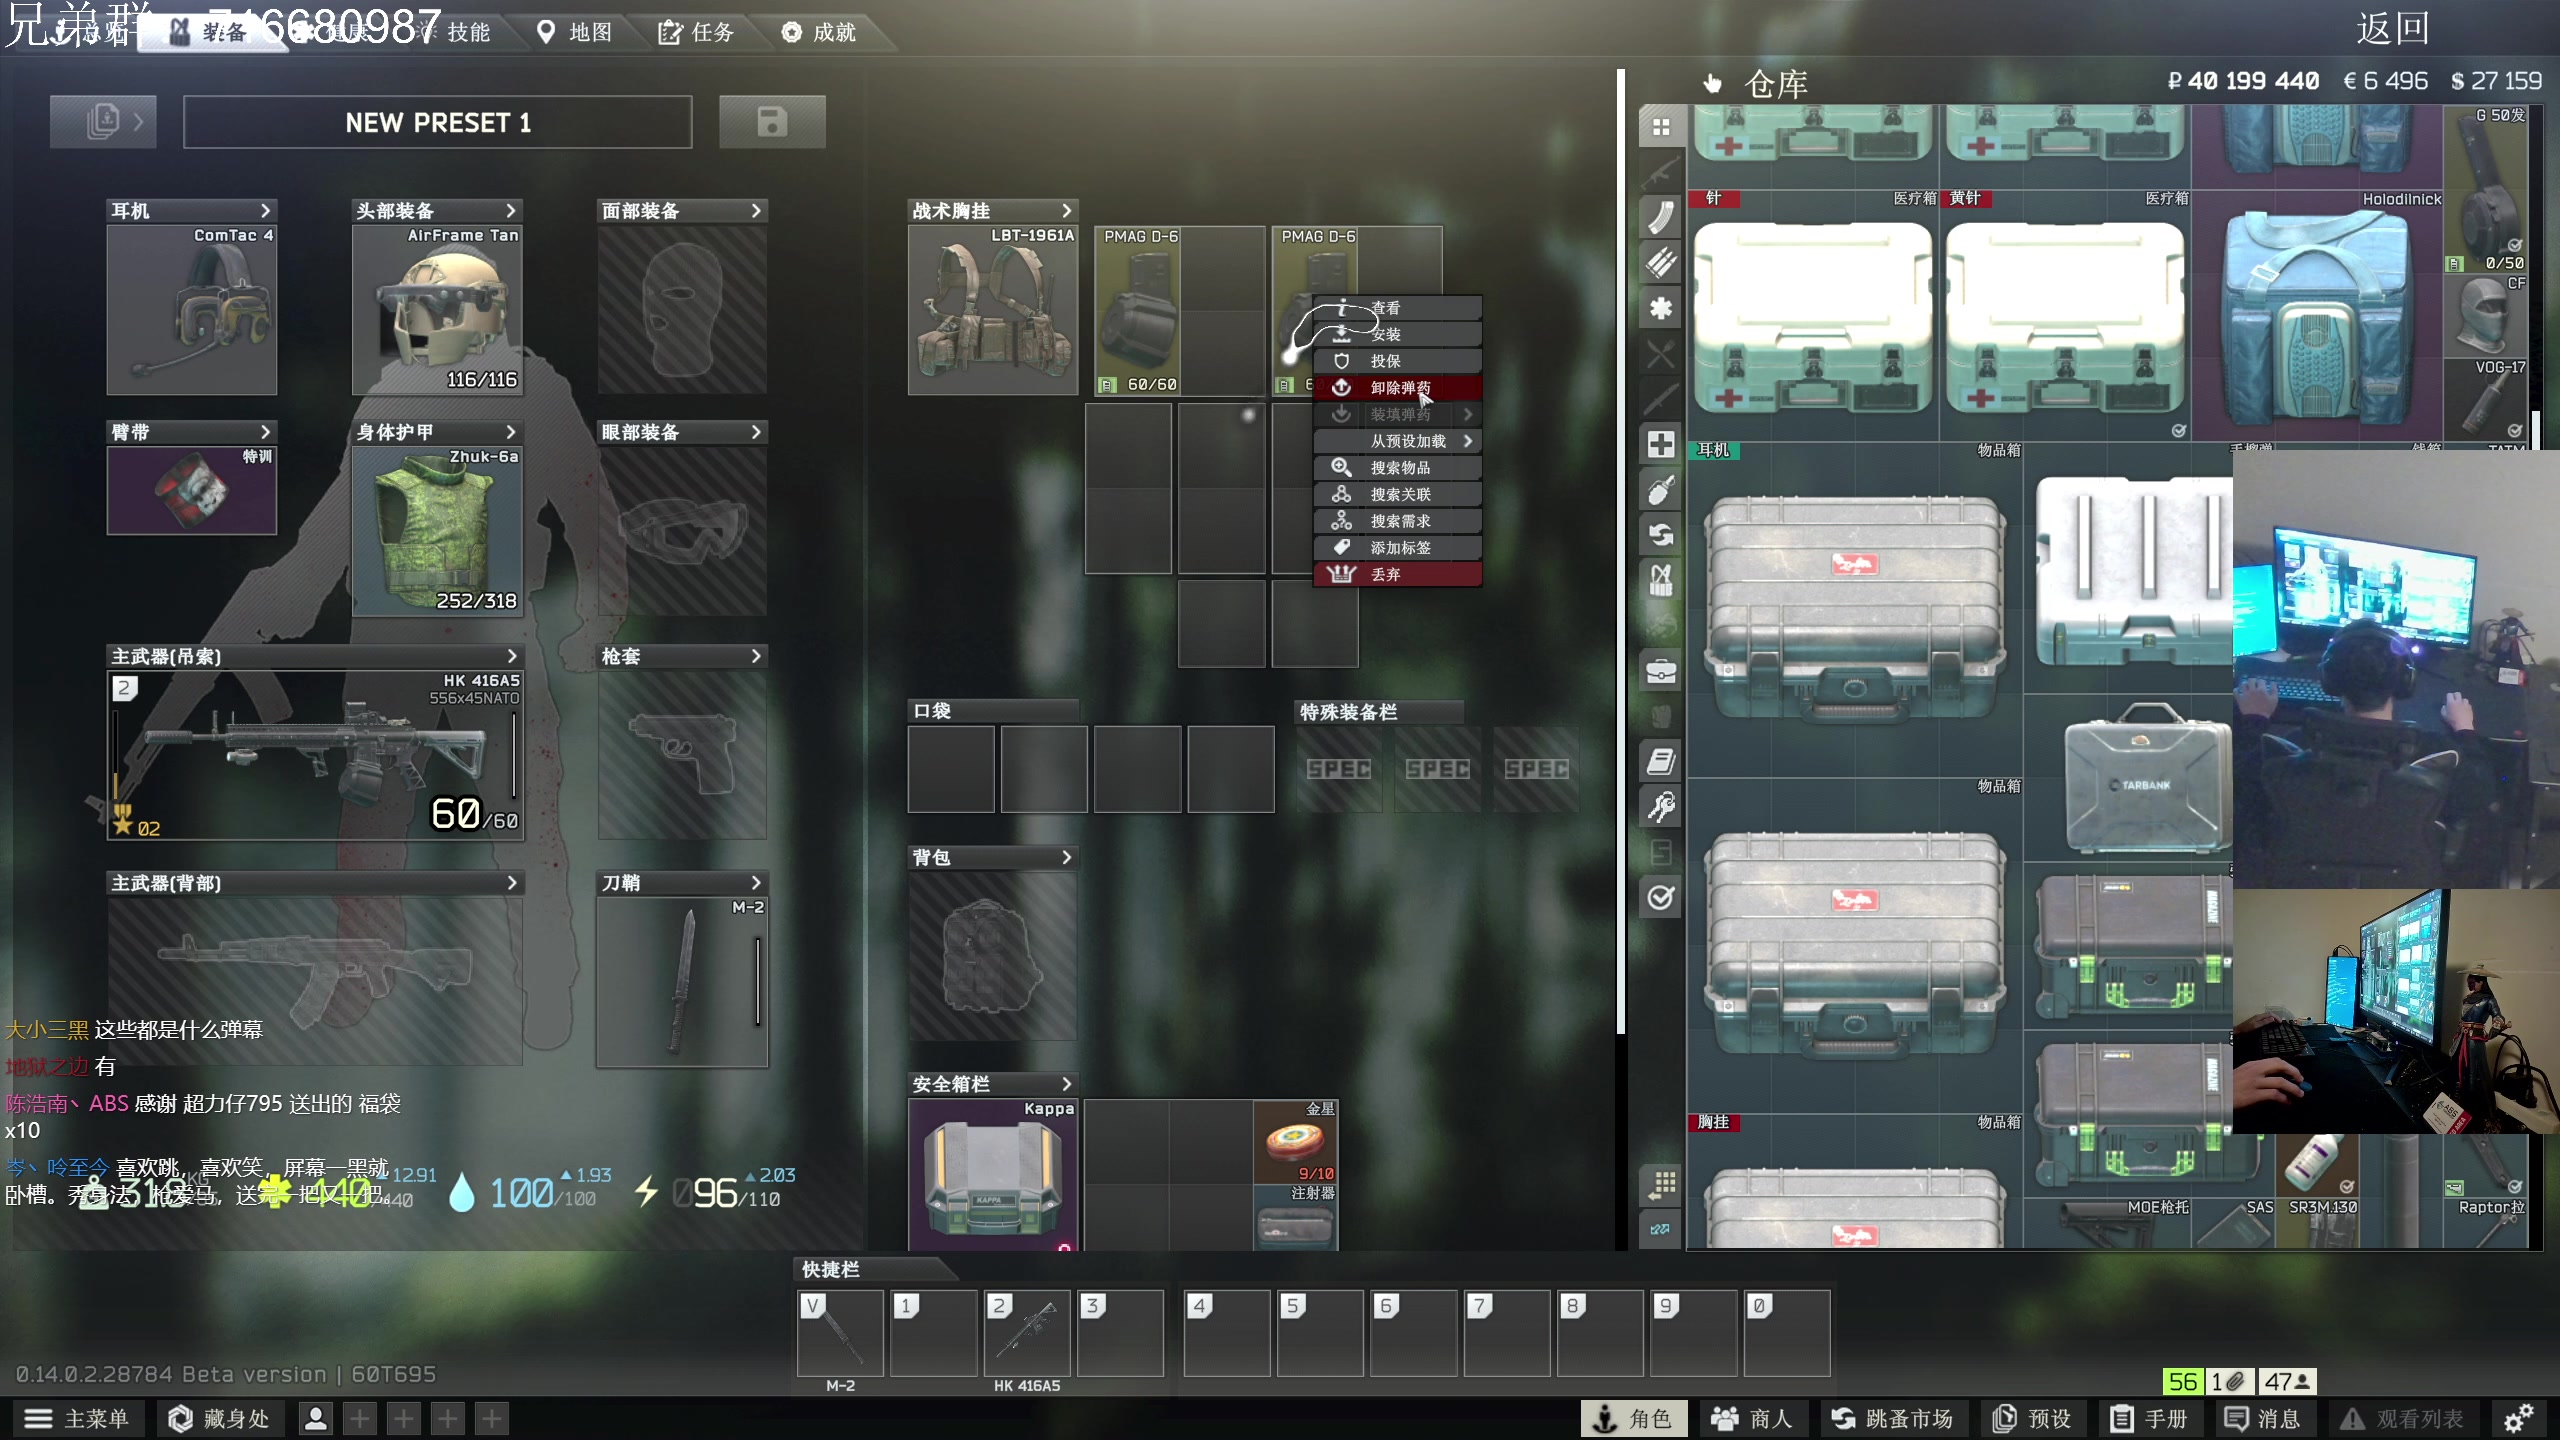Filter stash by ammo rounds icon
The height and width of the screenshot is (1440, 2560).
click(x=1661, y=262)
